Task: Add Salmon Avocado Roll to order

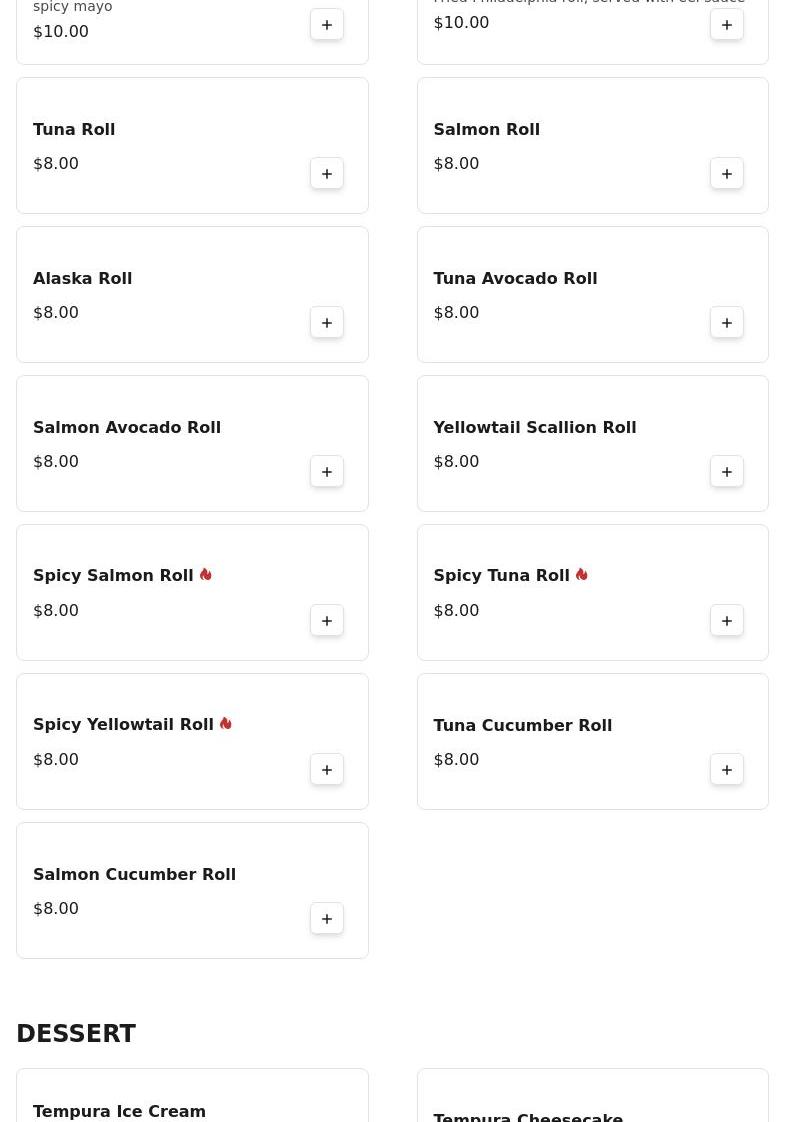Action: click(327, 472)
